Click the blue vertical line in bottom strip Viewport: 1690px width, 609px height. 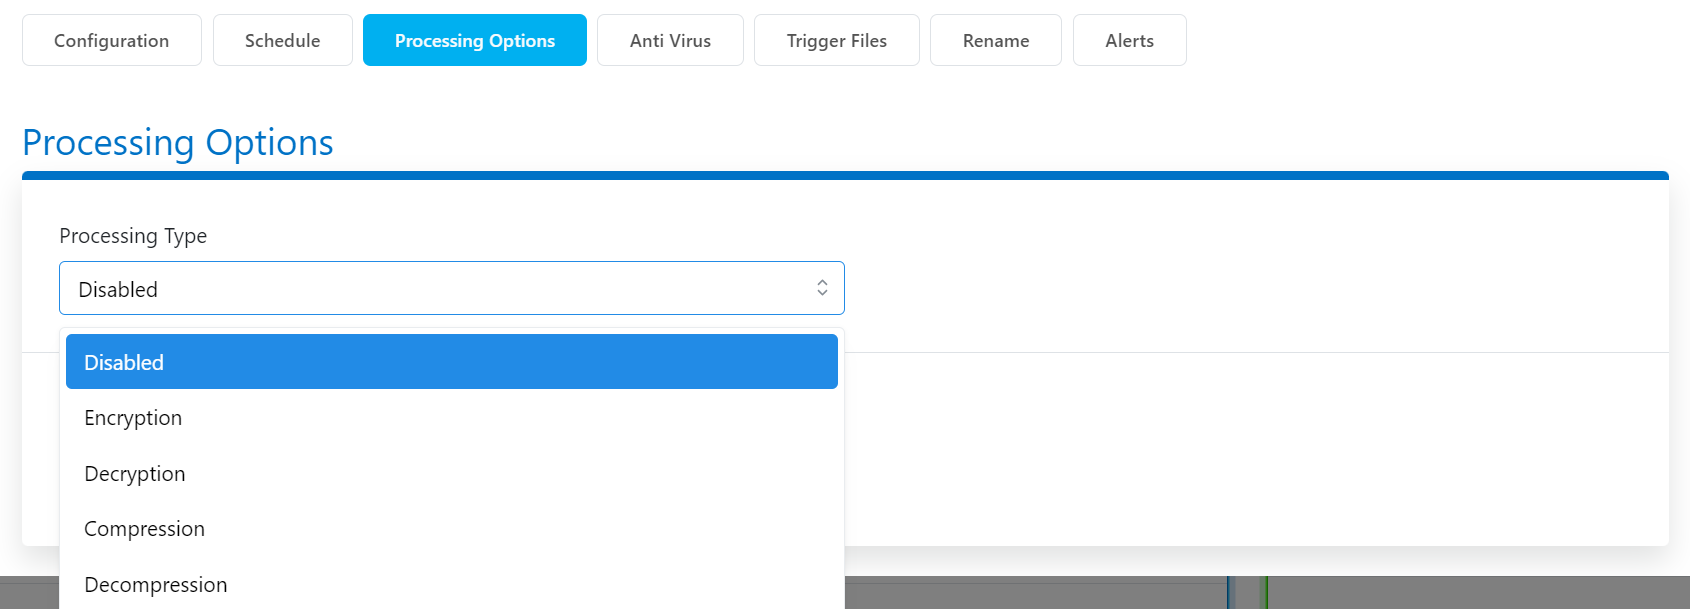click(x=1229, y=592)
